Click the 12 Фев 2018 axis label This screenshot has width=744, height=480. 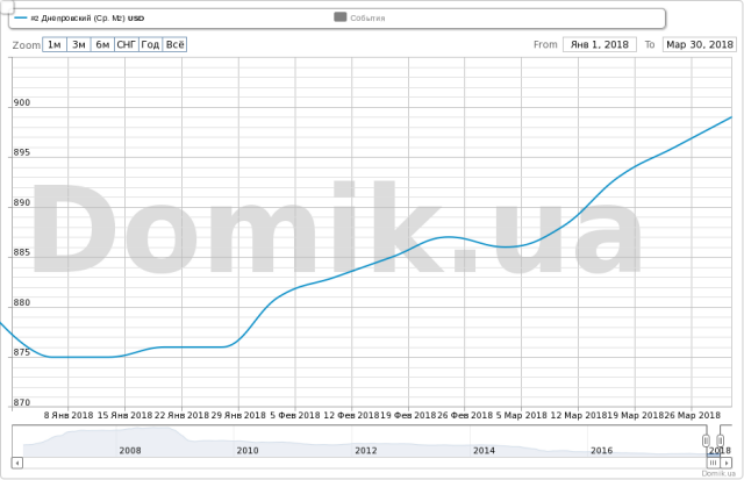click(352, 415)
